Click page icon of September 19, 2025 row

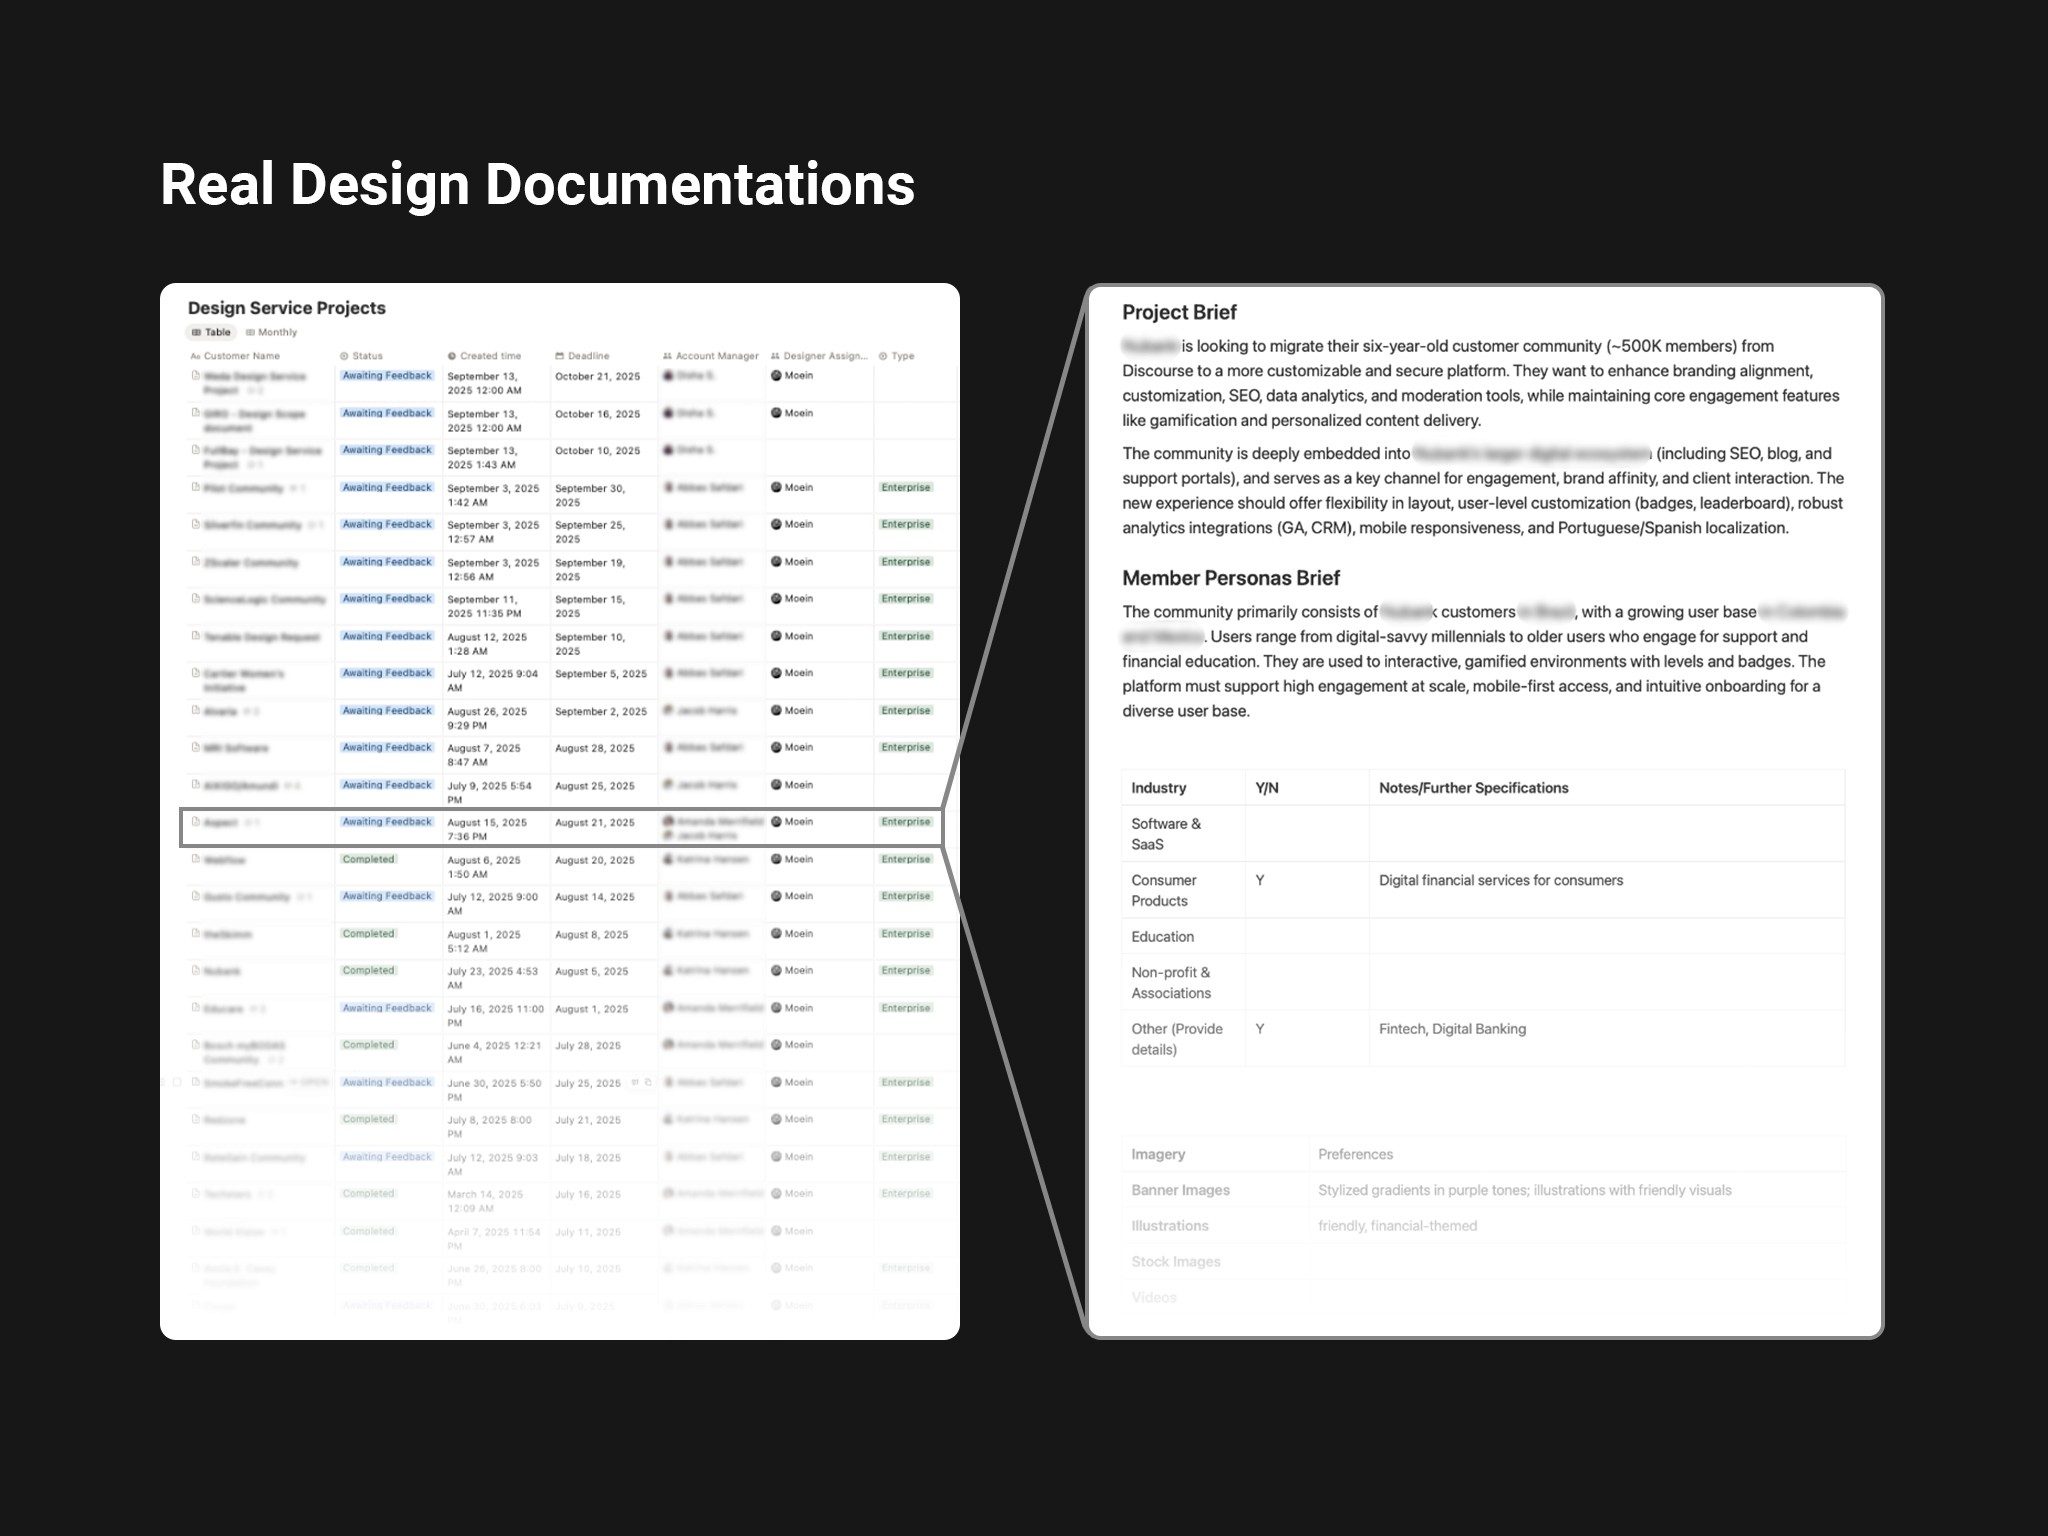(195, 562)
